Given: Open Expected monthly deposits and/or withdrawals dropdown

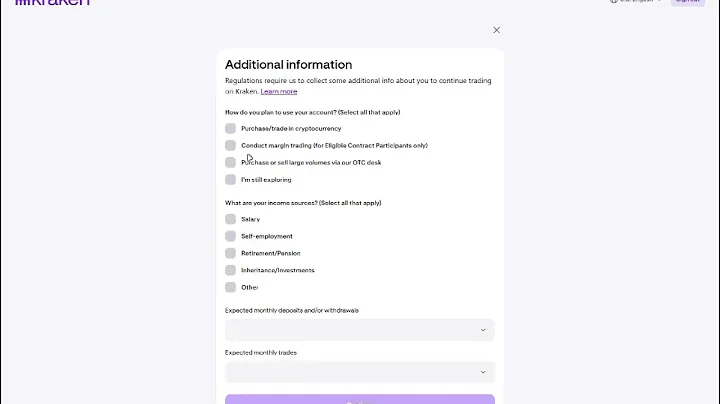Looking at the screenshot, I should [x=359, y=330].
